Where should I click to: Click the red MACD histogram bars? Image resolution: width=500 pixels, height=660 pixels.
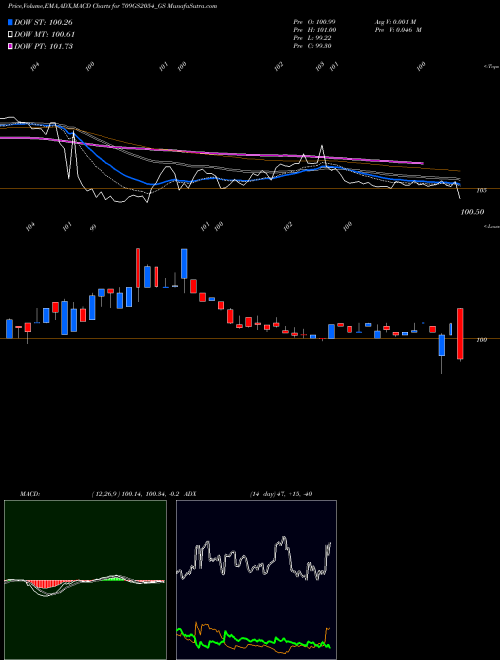(43, 585)
